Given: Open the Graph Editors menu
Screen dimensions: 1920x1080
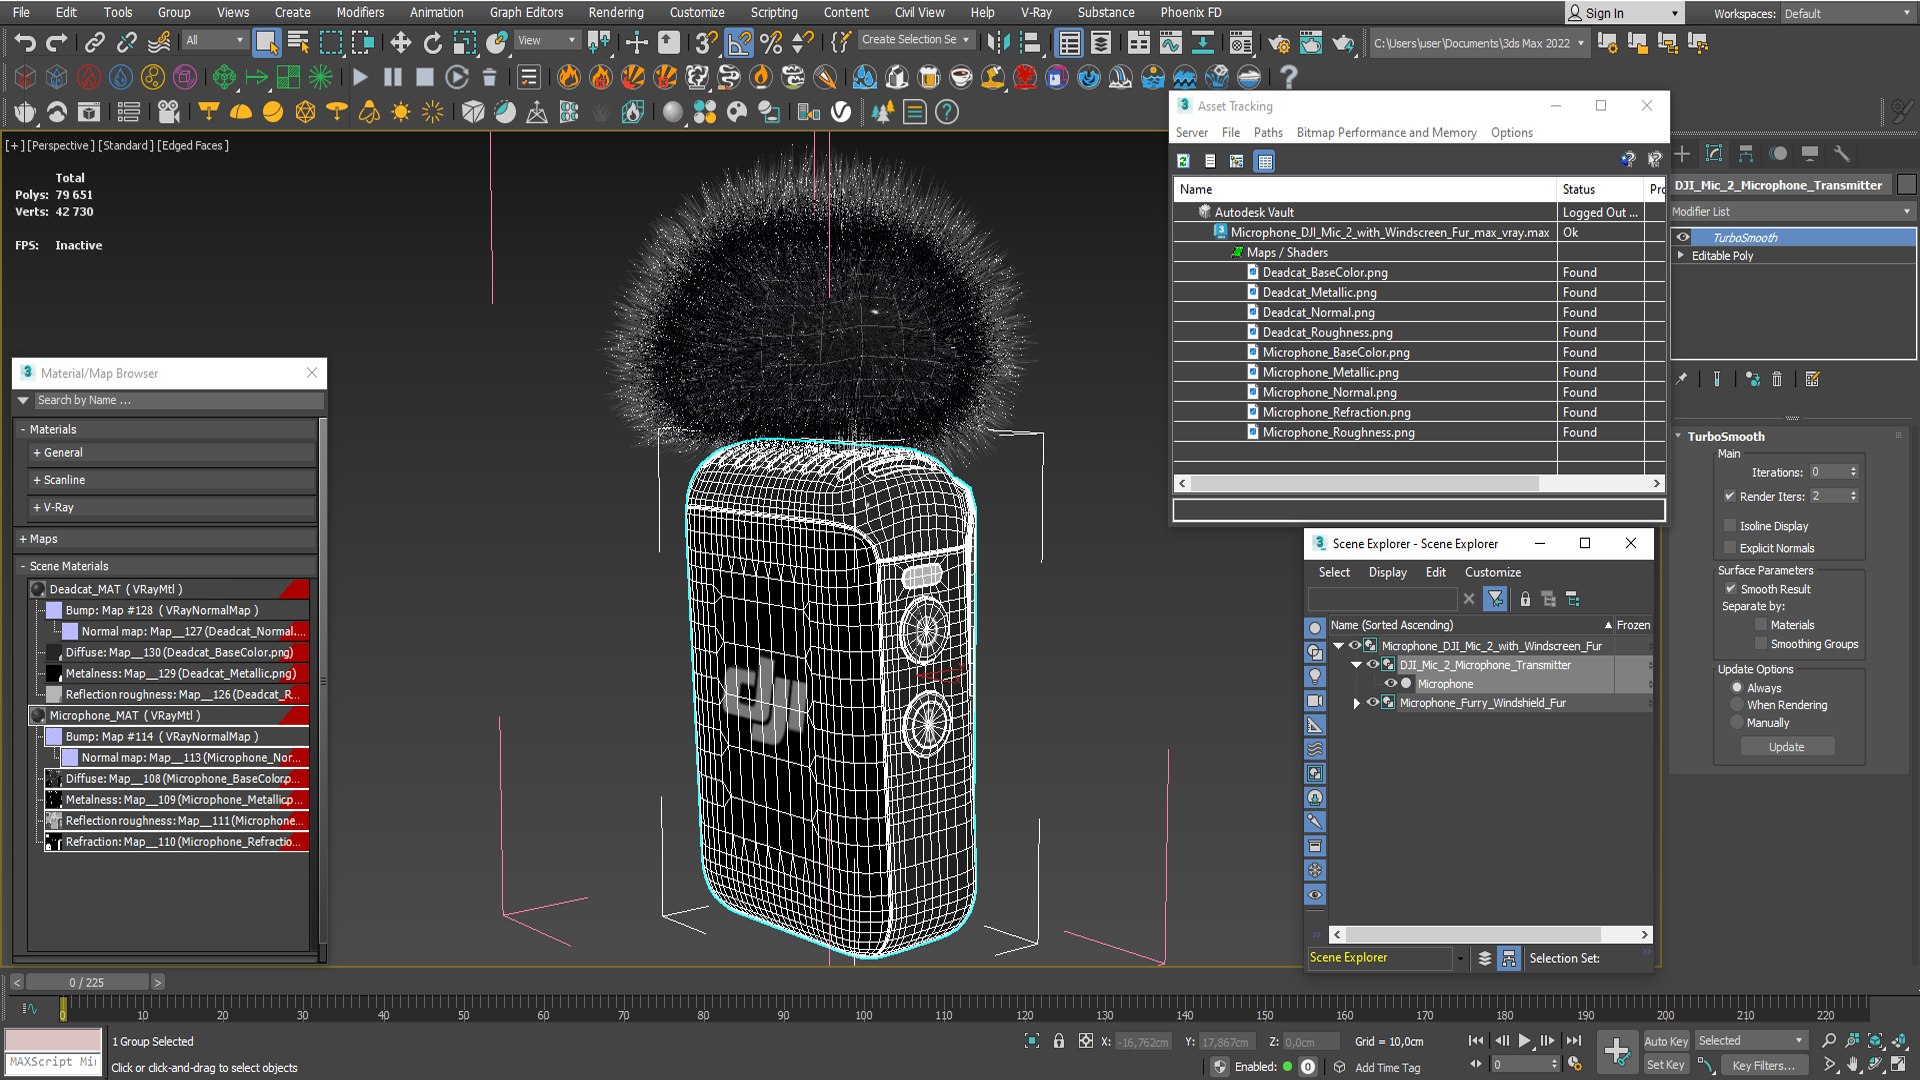Looking at the screenshot, I should (x=526, y=12).
